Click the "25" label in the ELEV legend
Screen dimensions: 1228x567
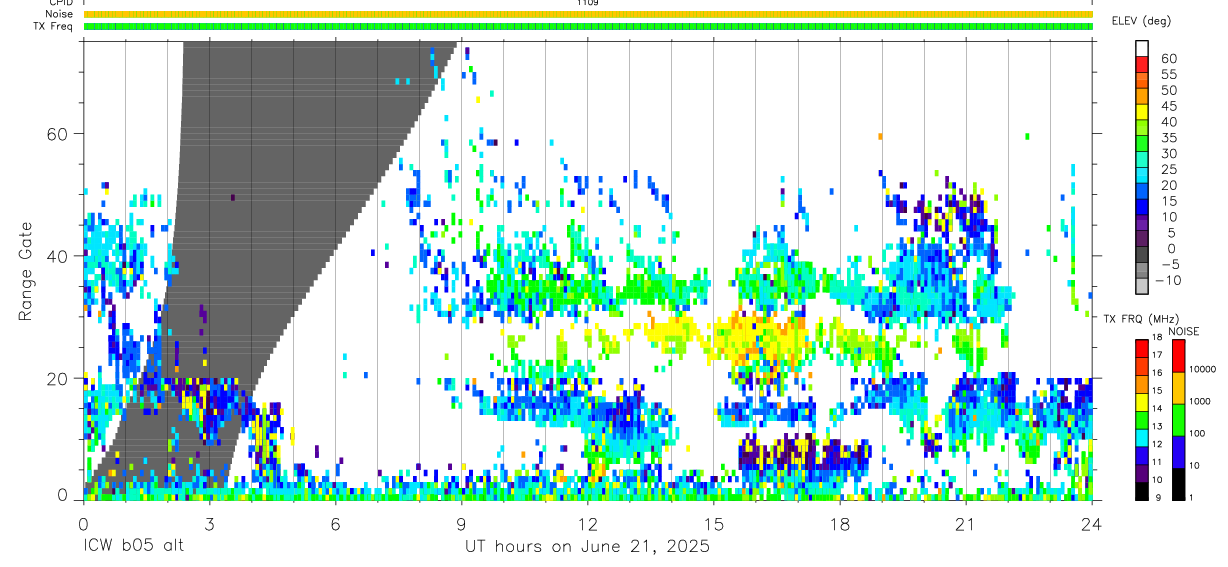1169,170
